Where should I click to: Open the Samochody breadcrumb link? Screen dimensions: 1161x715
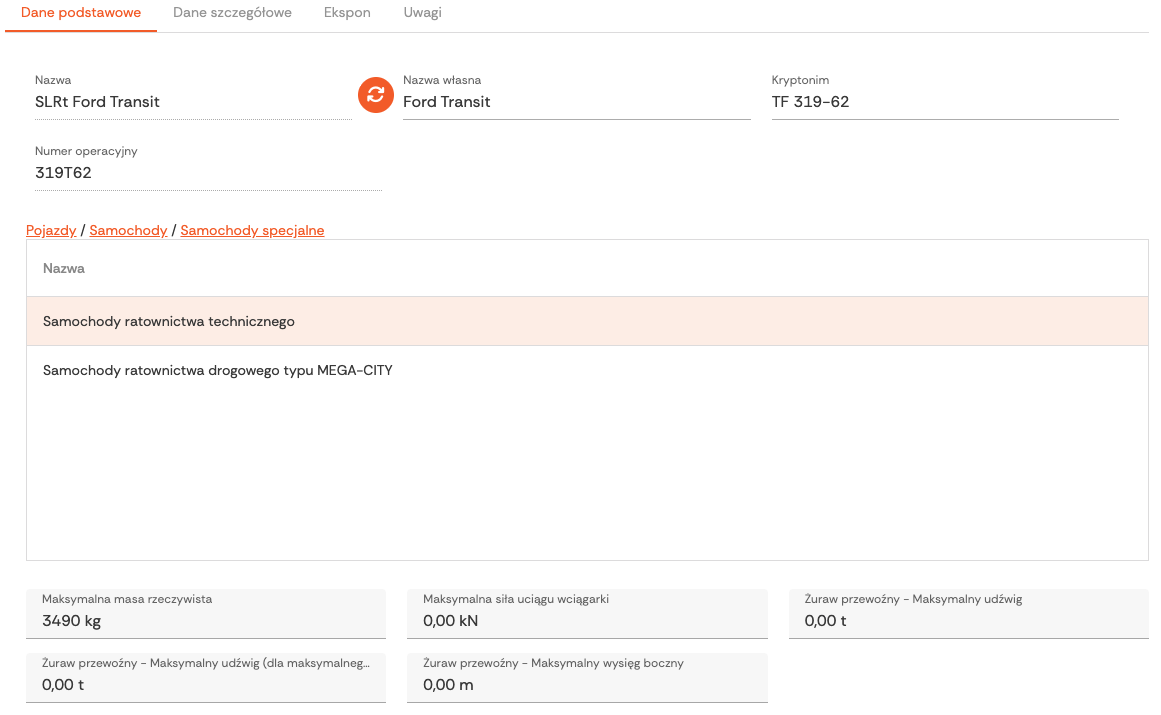coord(128,230)
